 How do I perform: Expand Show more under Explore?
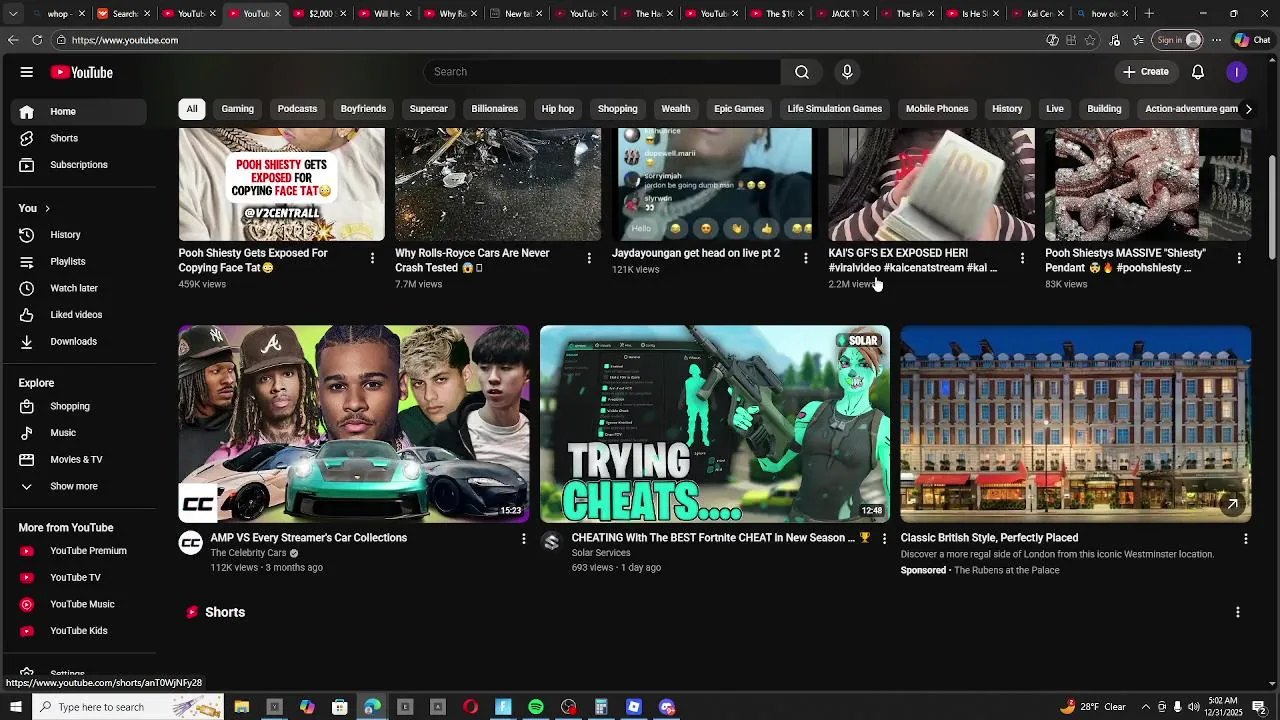coord(78,487)
